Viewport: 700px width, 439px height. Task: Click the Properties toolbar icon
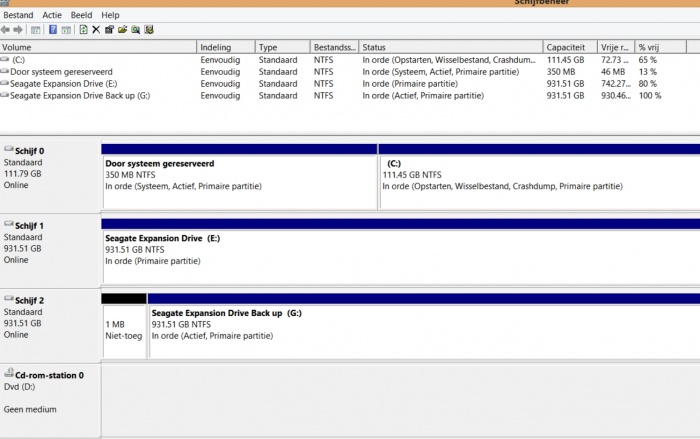coord(109,30)
